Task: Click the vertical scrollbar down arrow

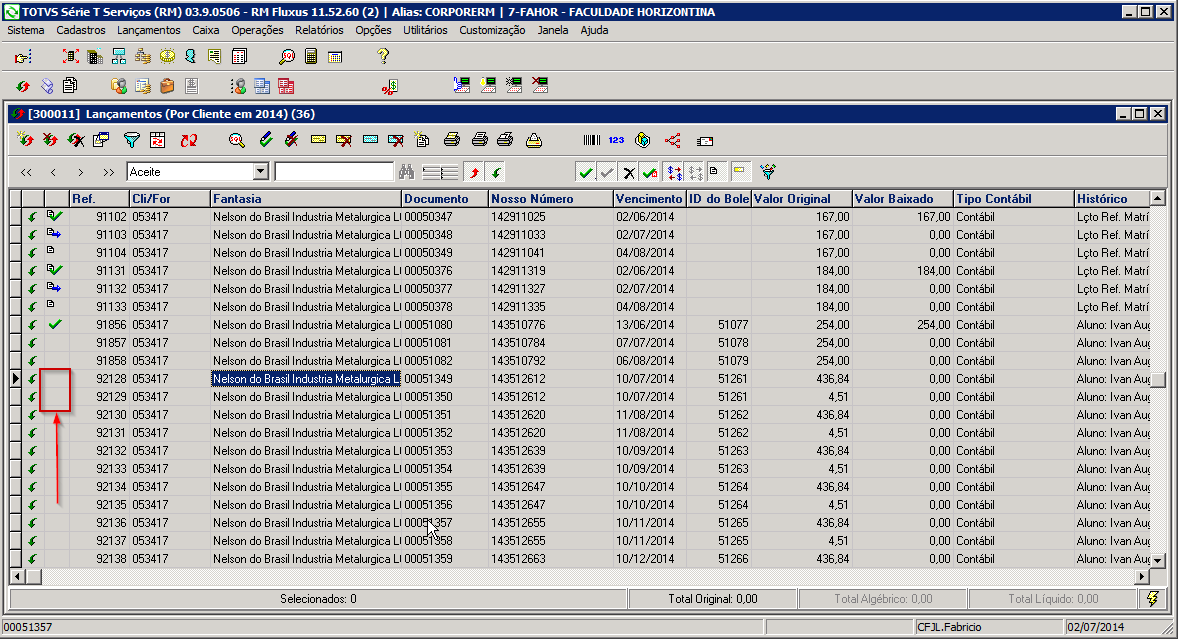Action: pos(1157,560)
